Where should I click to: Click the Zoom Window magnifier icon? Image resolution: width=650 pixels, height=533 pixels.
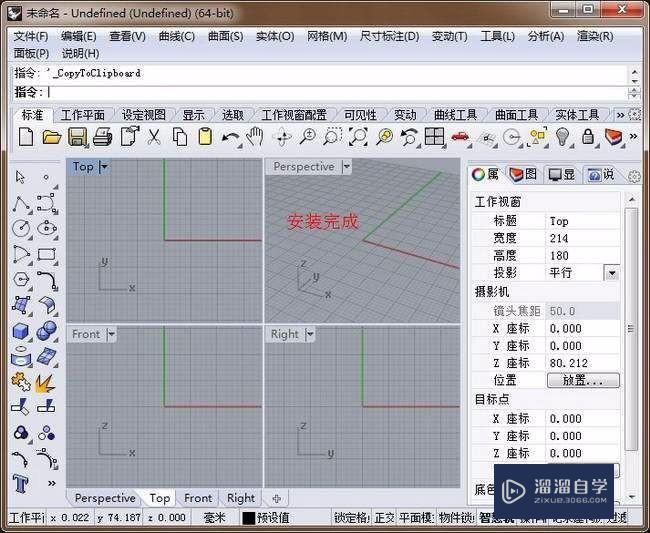(332, 137)
